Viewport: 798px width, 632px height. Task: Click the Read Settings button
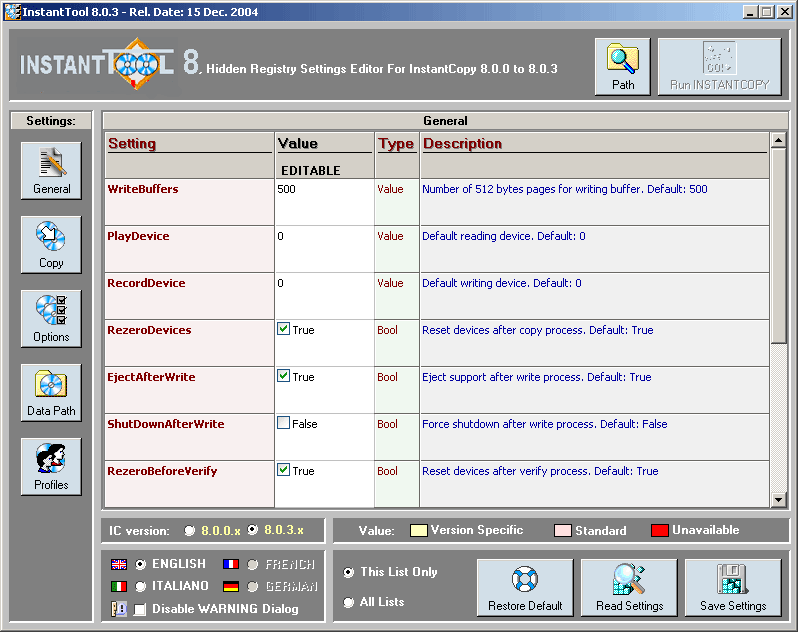(x=629, y=587)
